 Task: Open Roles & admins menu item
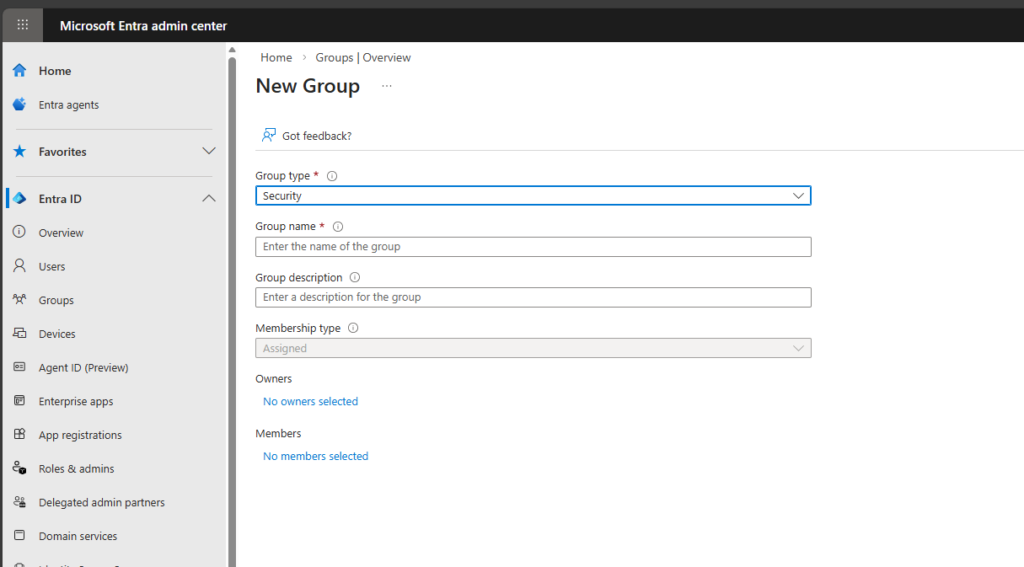click(76, 469)
